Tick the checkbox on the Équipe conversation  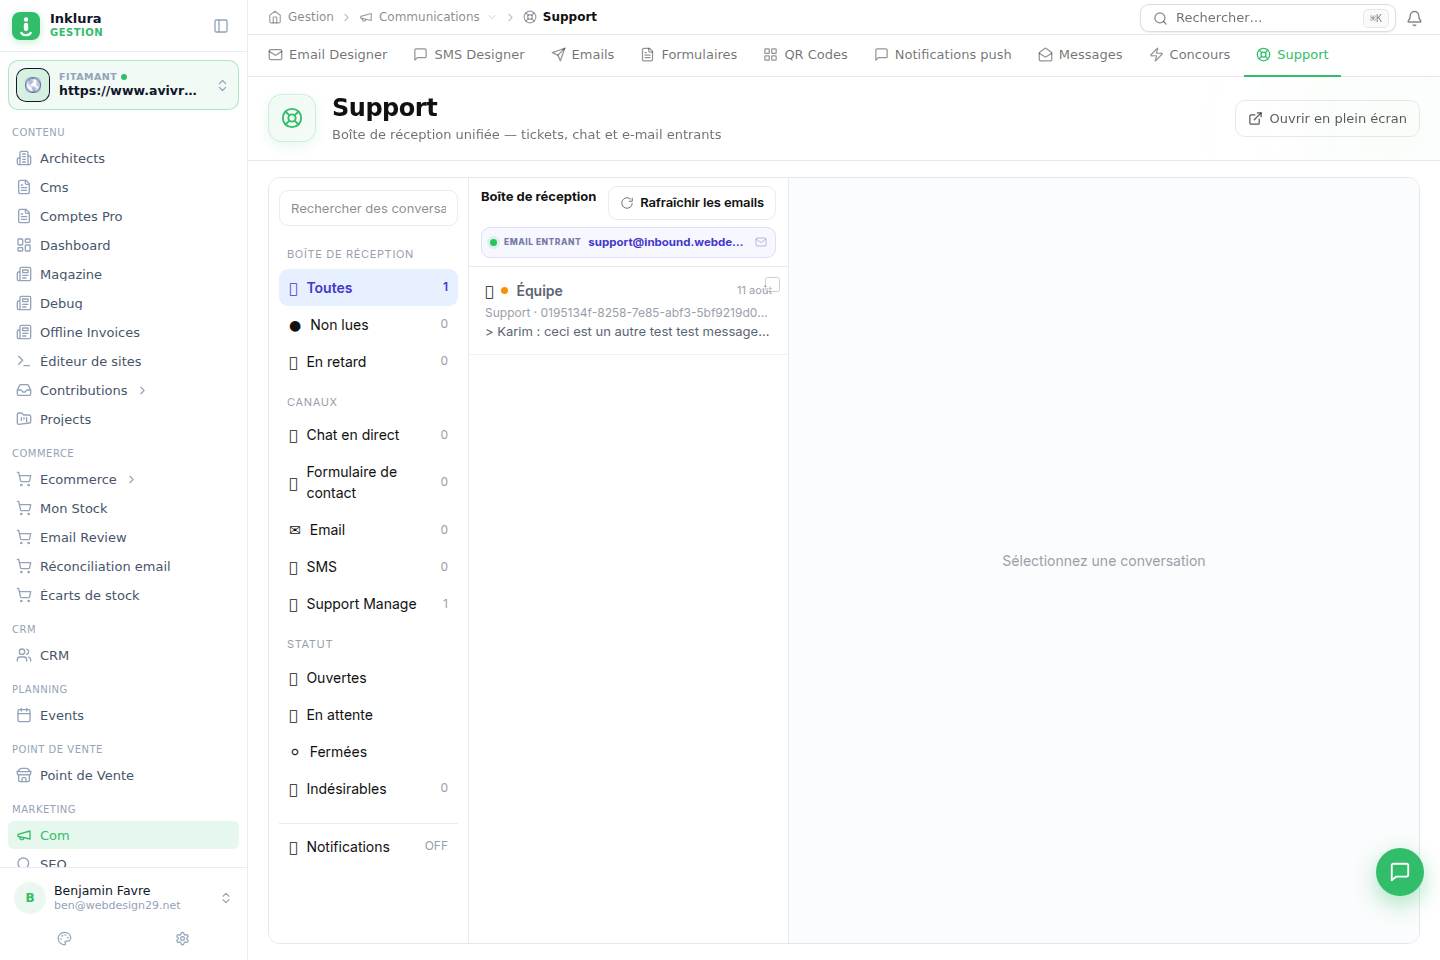click(772, 285)
